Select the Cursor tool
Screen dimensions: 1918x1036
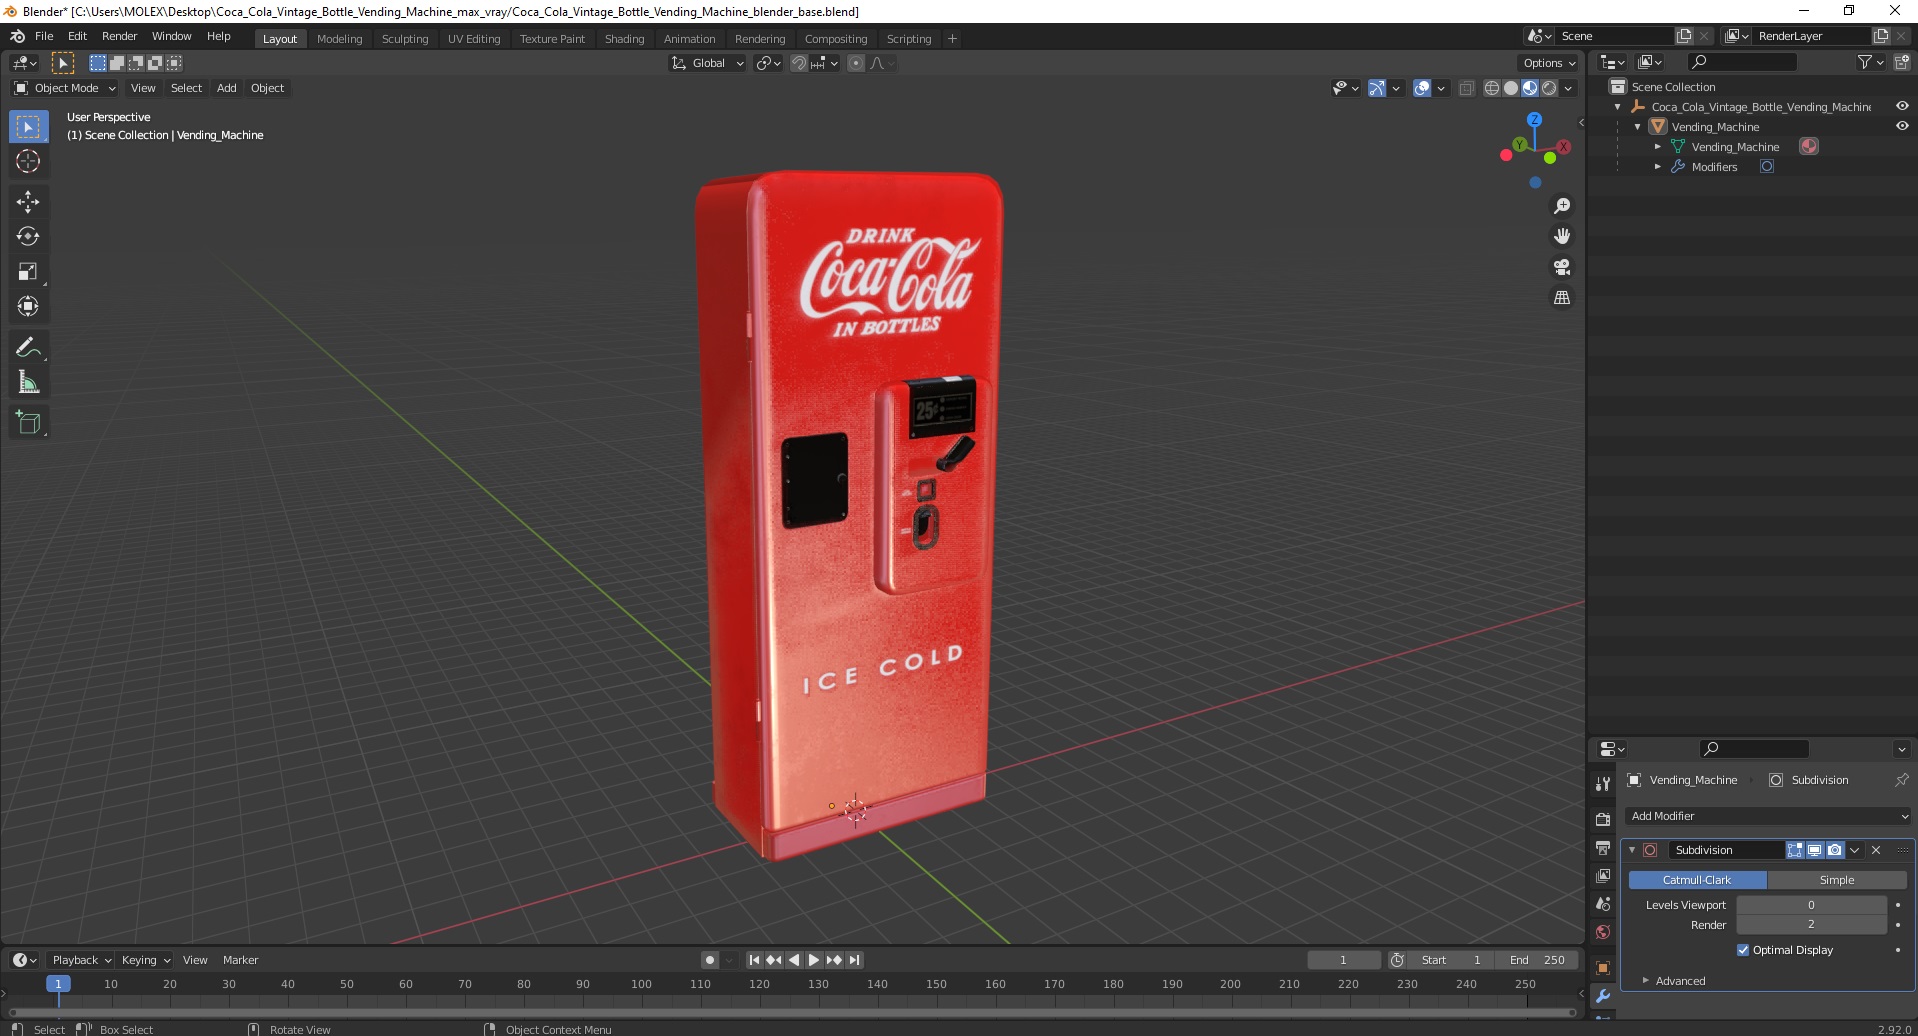click(x=28, y=161)
